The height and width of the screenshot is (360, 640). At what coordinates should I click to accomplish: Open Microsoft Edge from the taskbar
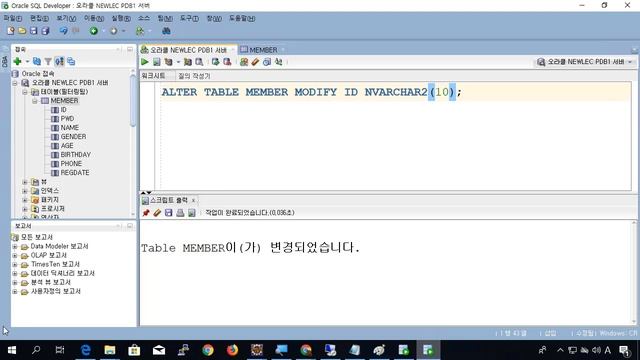click(x=85, y=350)
